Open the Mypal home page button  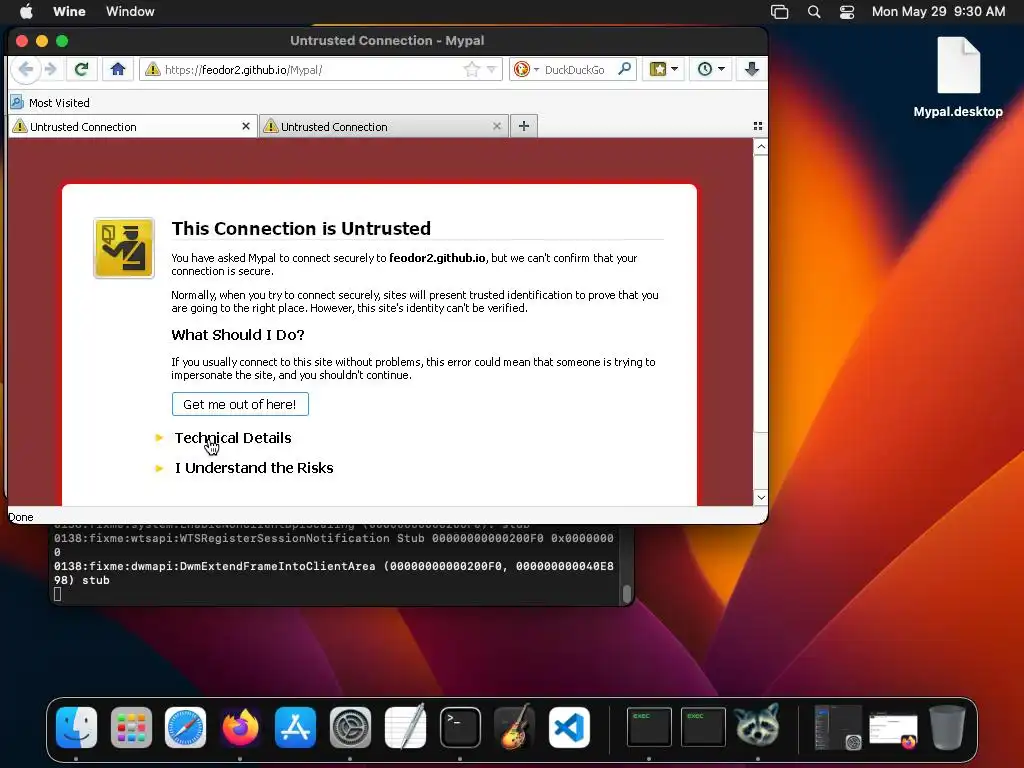pos(118,69)
